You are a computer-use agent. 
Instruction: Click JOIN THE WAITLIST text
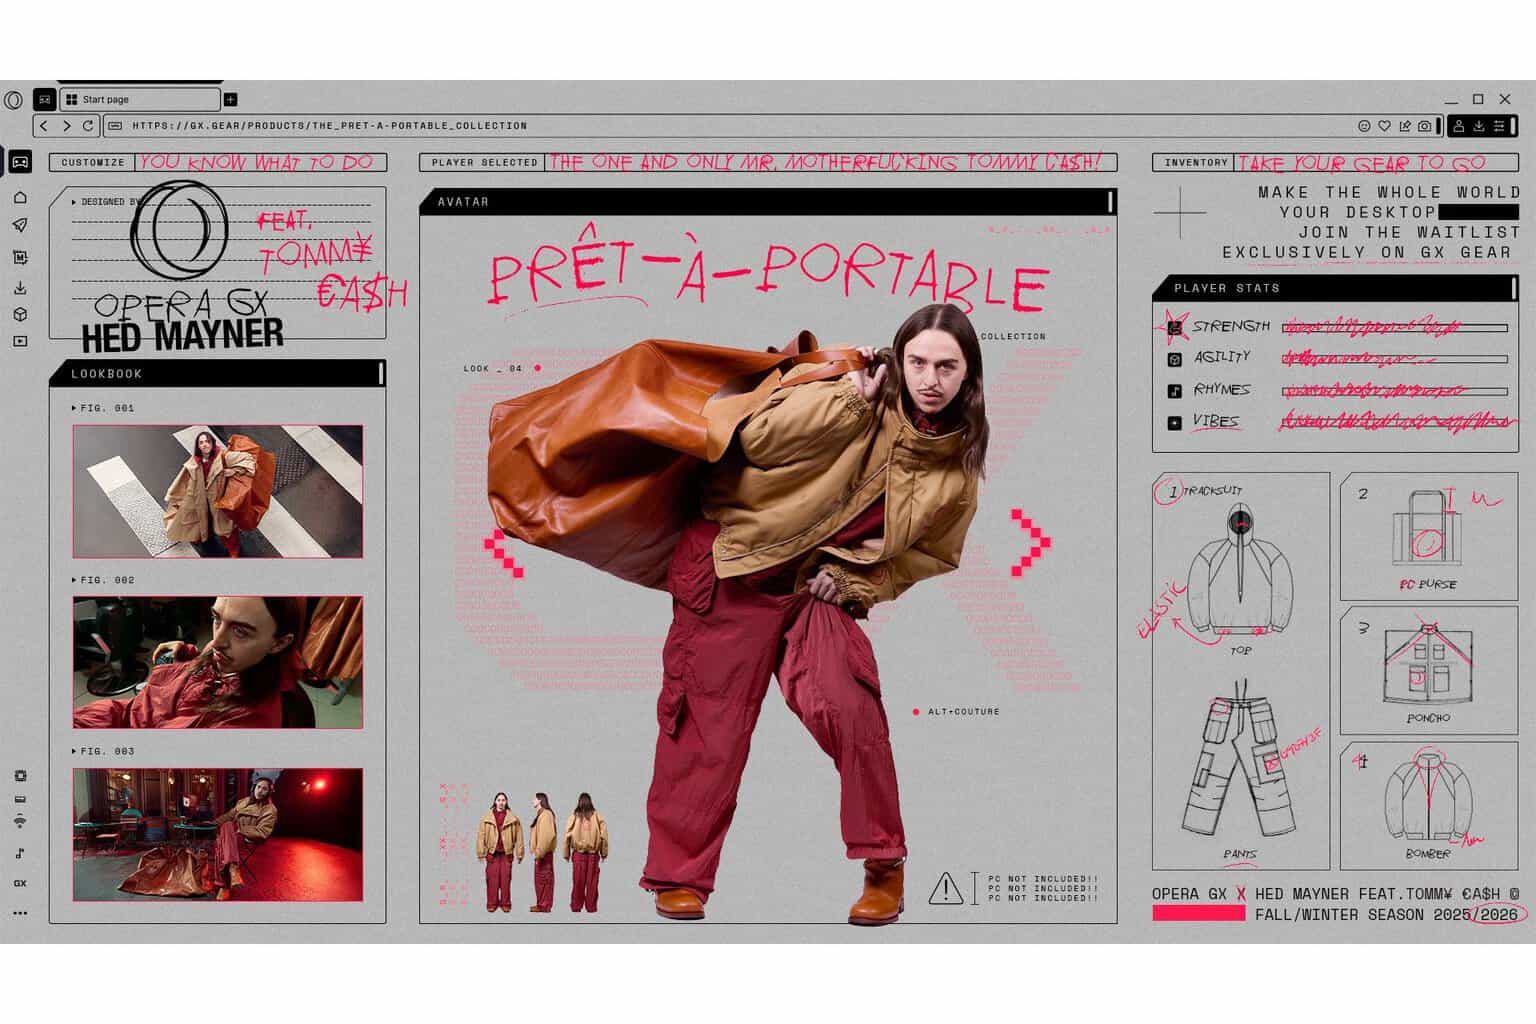pyautogui.click(x=1409, y=232)
